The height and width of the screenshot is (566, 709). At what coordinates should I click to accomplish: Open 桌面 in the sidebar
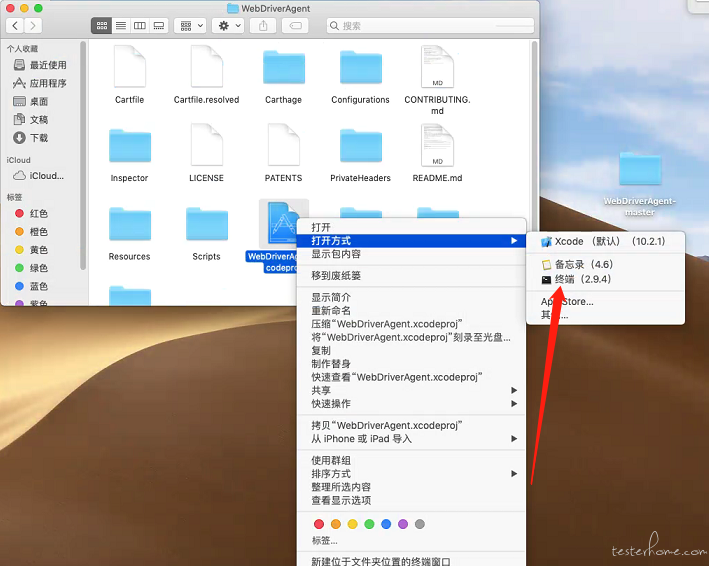tap(31, 101)
